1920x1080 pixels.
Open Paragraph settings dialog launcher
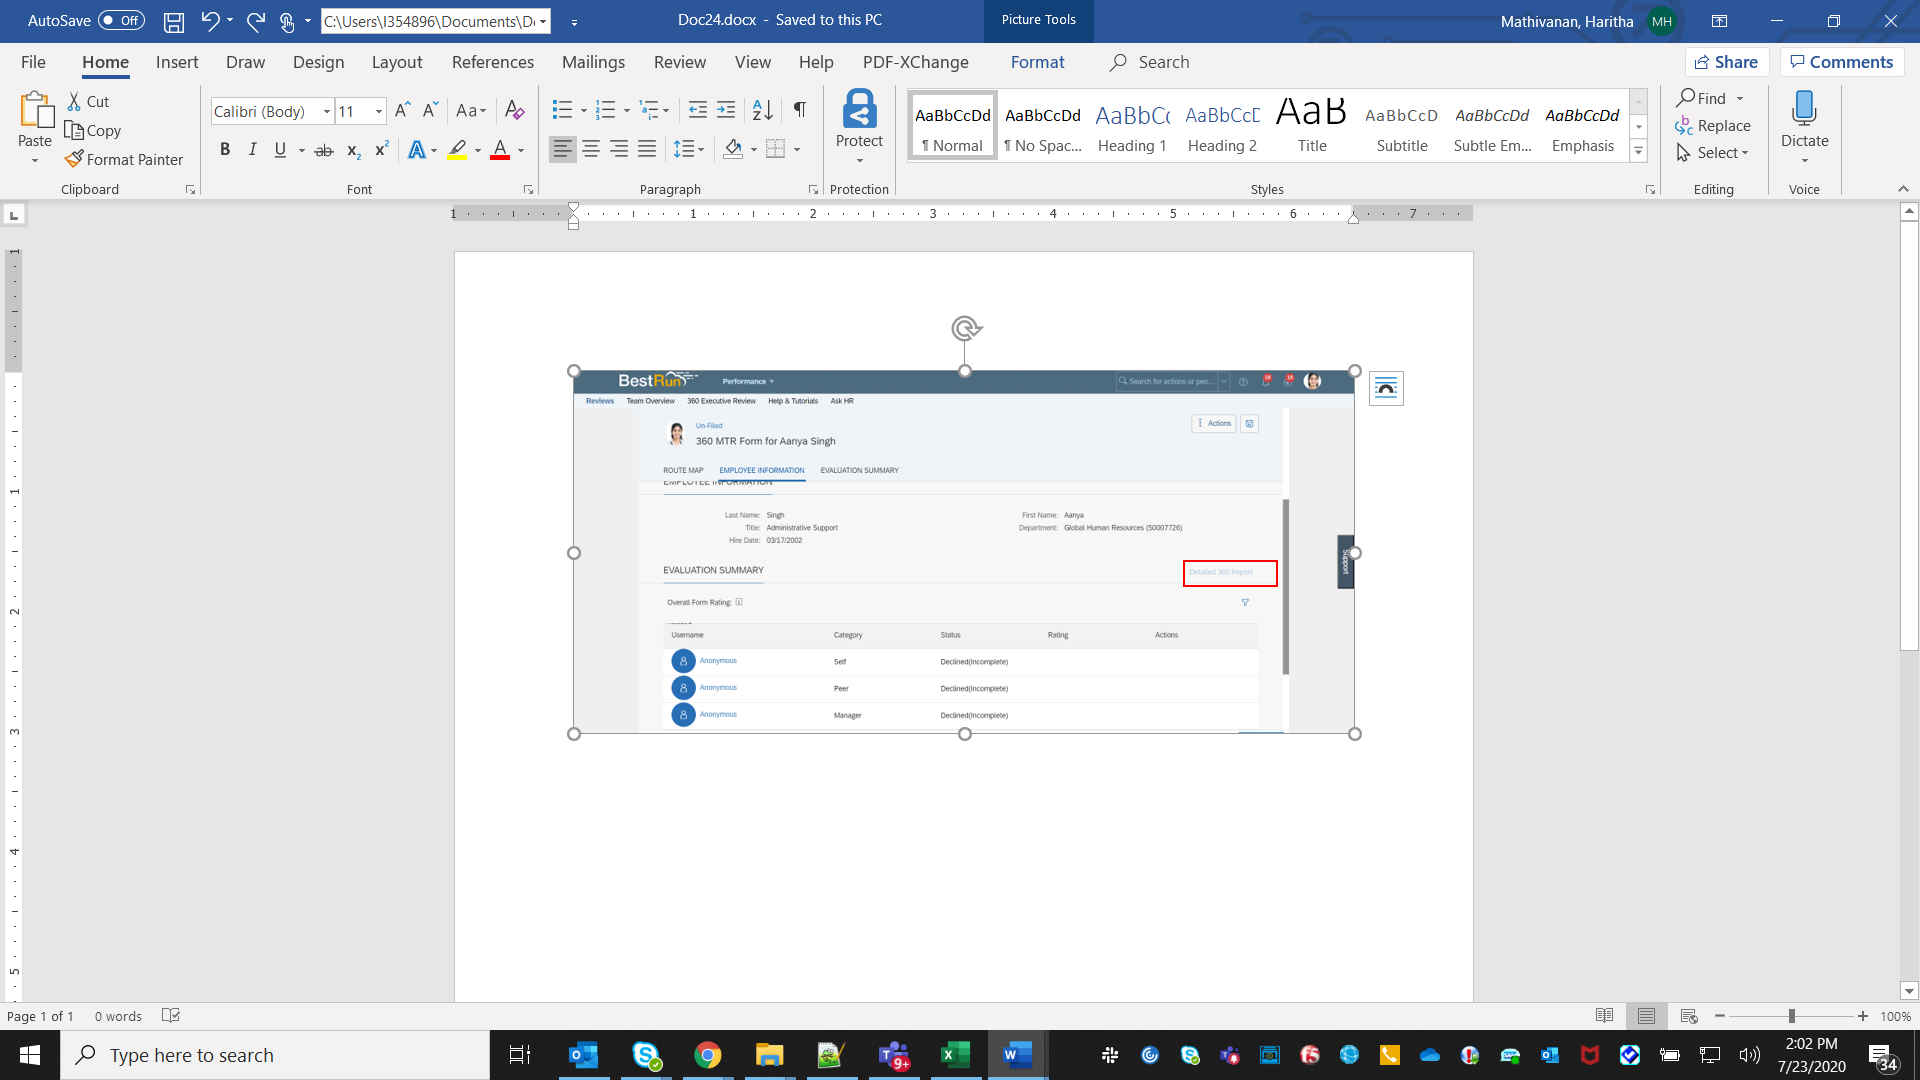[x=813, y=189]
